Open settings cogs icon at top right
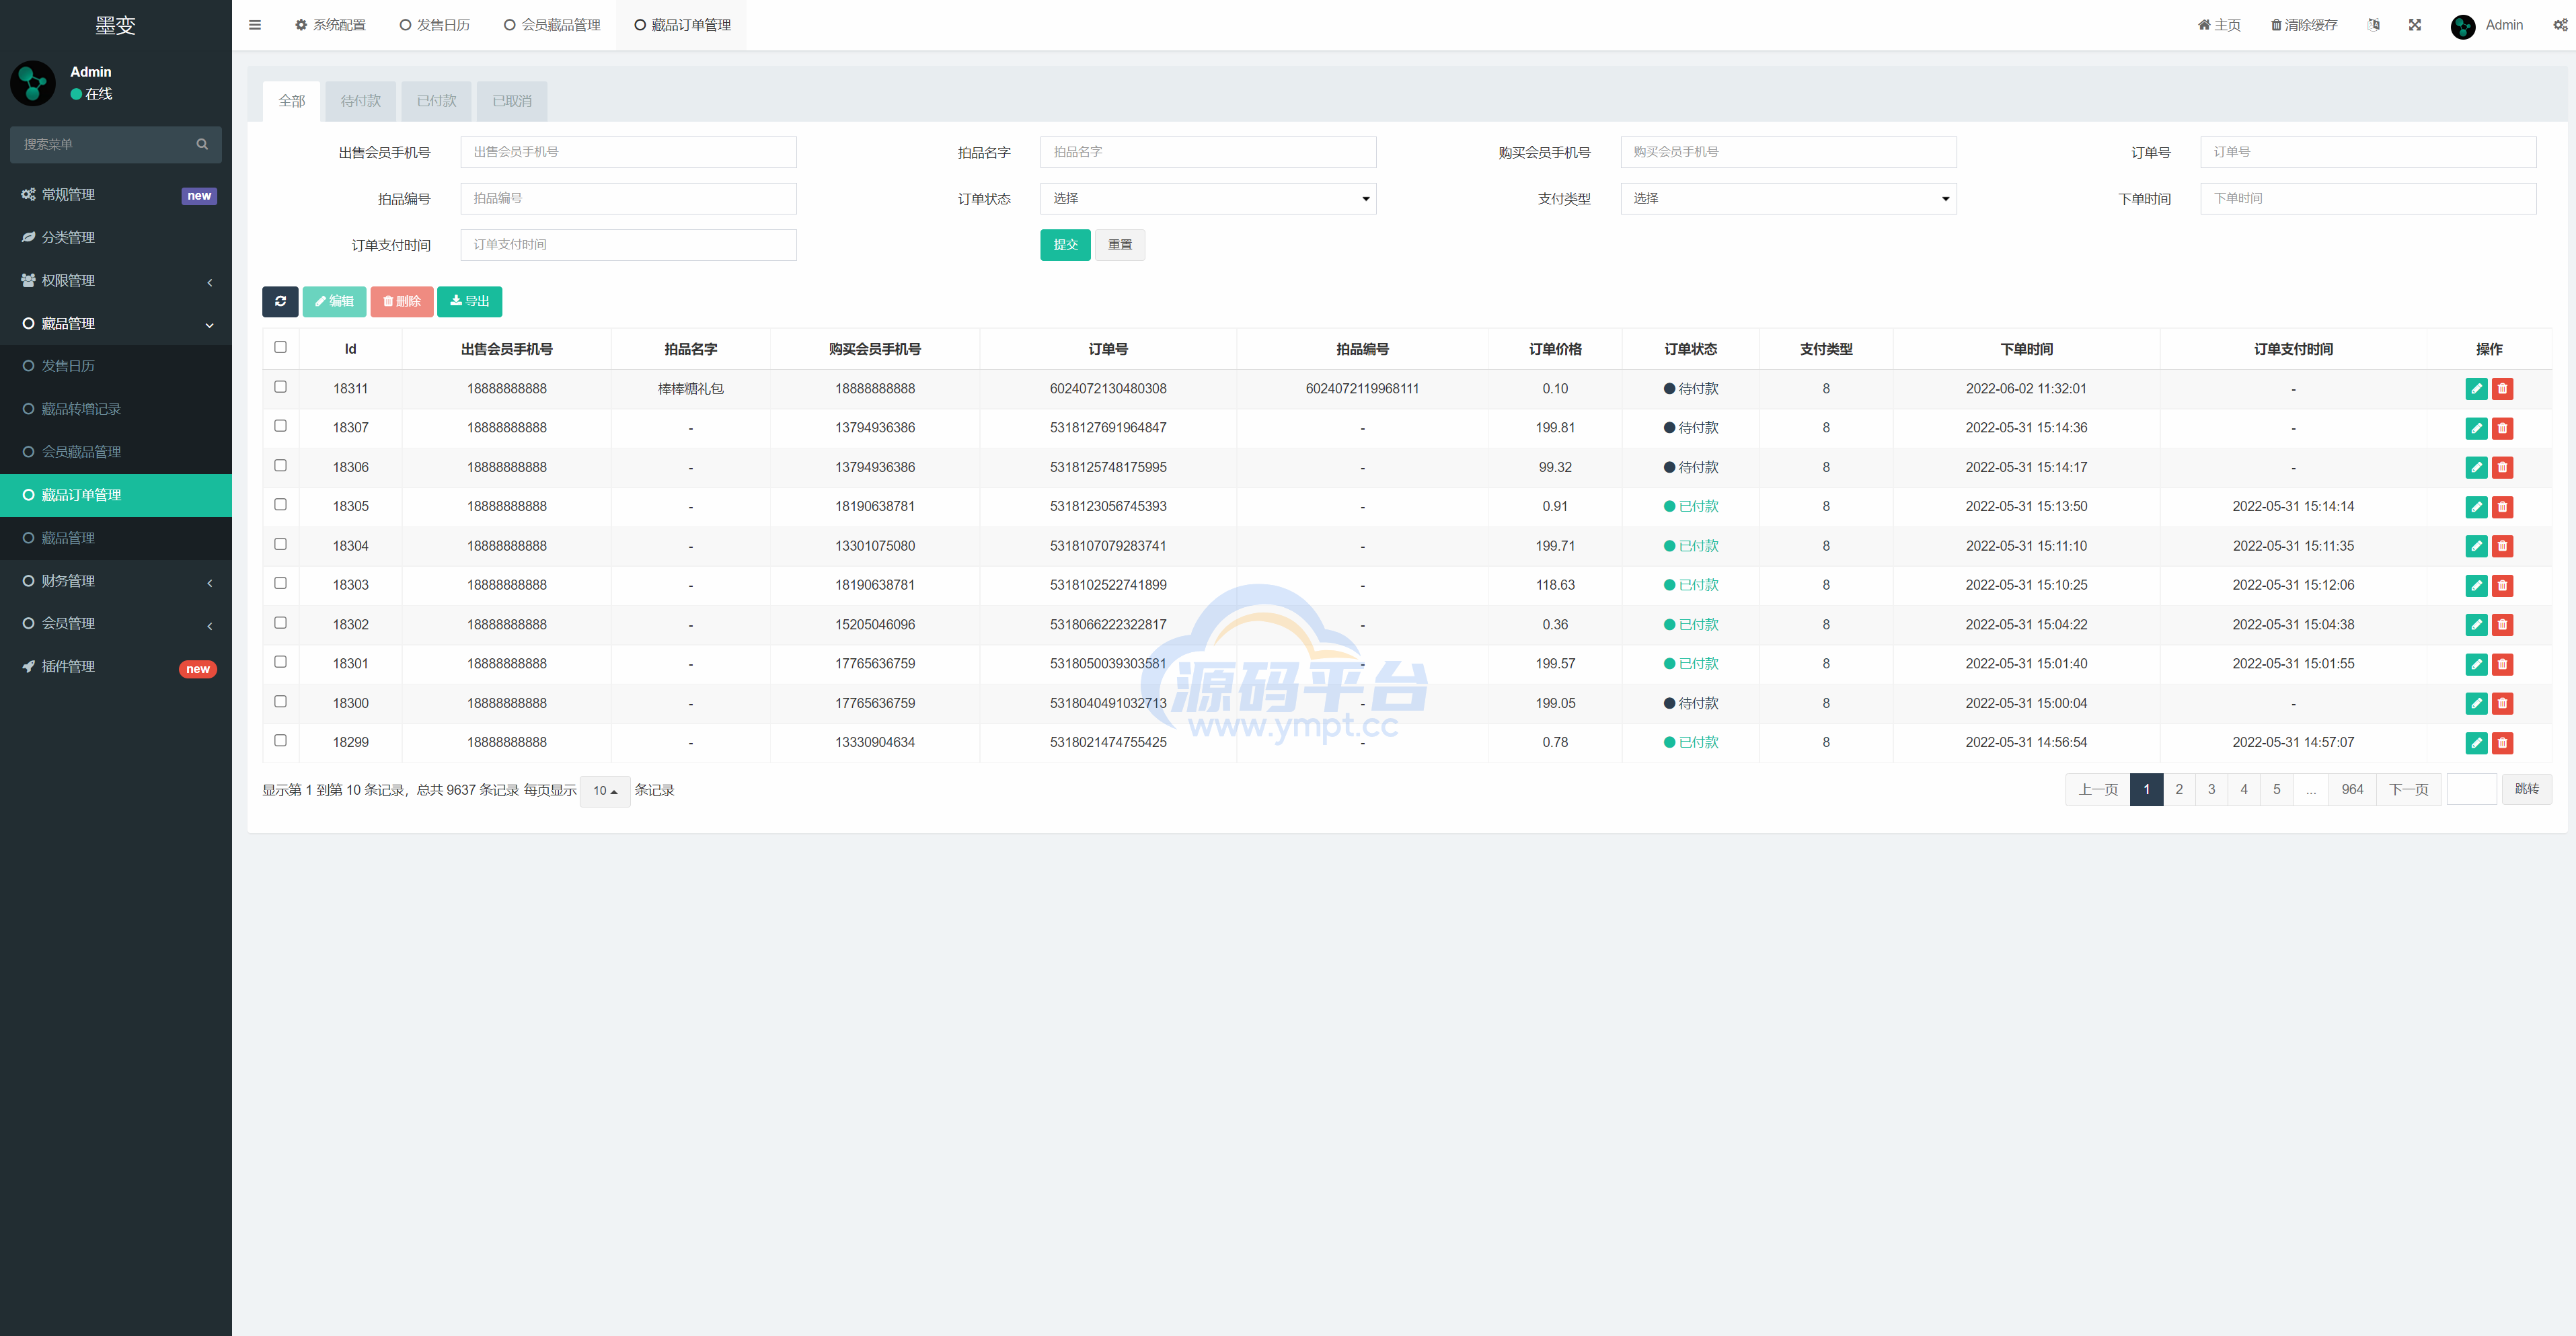 [2560, 25]
